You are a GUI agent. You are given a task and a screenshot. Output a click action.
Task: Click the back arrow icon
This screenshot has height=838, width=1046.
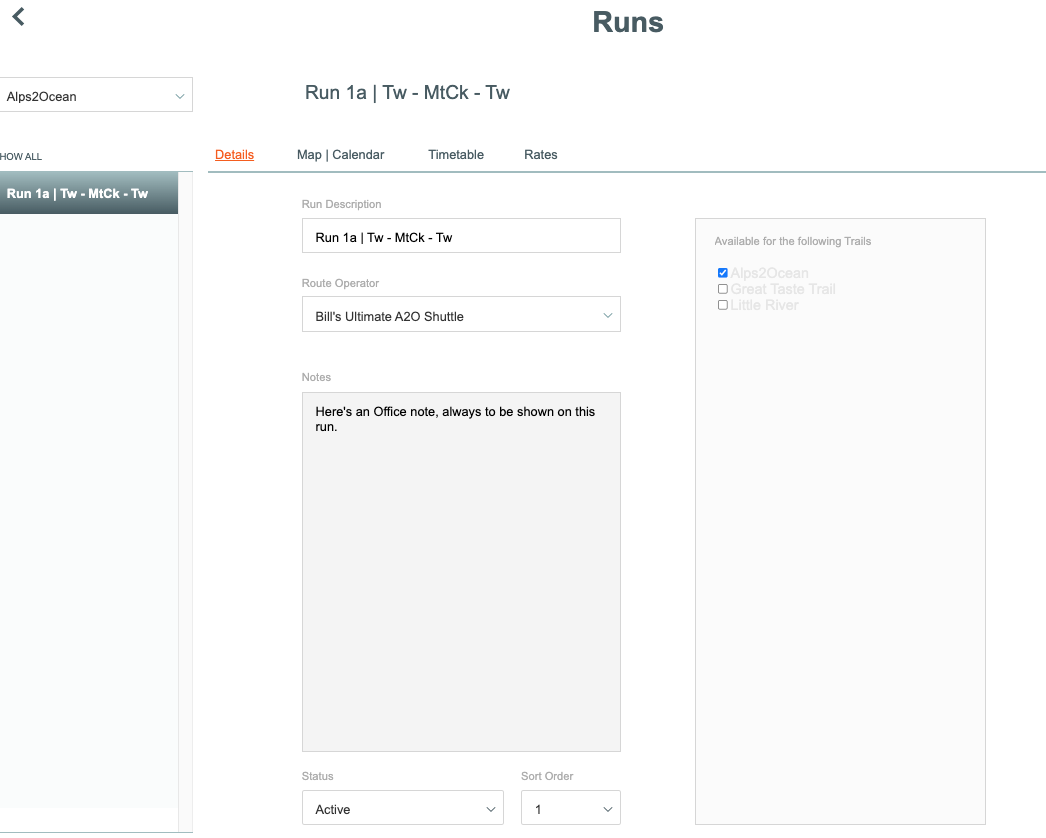[x=19, y=17]
